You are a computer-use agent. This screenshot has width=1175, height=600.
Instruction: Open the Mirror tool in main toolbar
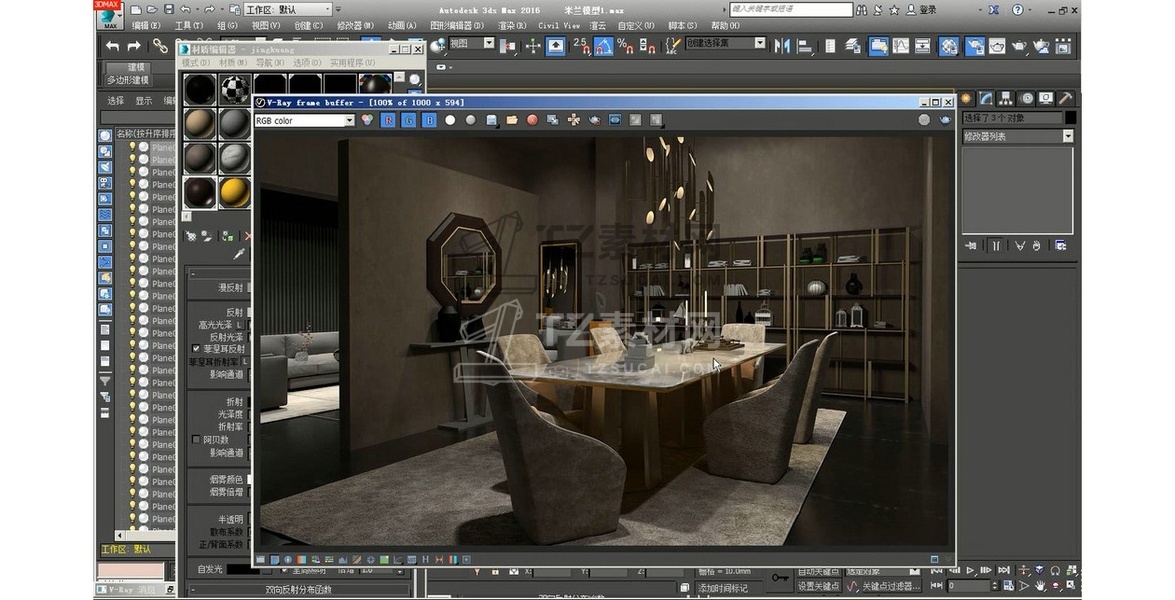[782, 46]
